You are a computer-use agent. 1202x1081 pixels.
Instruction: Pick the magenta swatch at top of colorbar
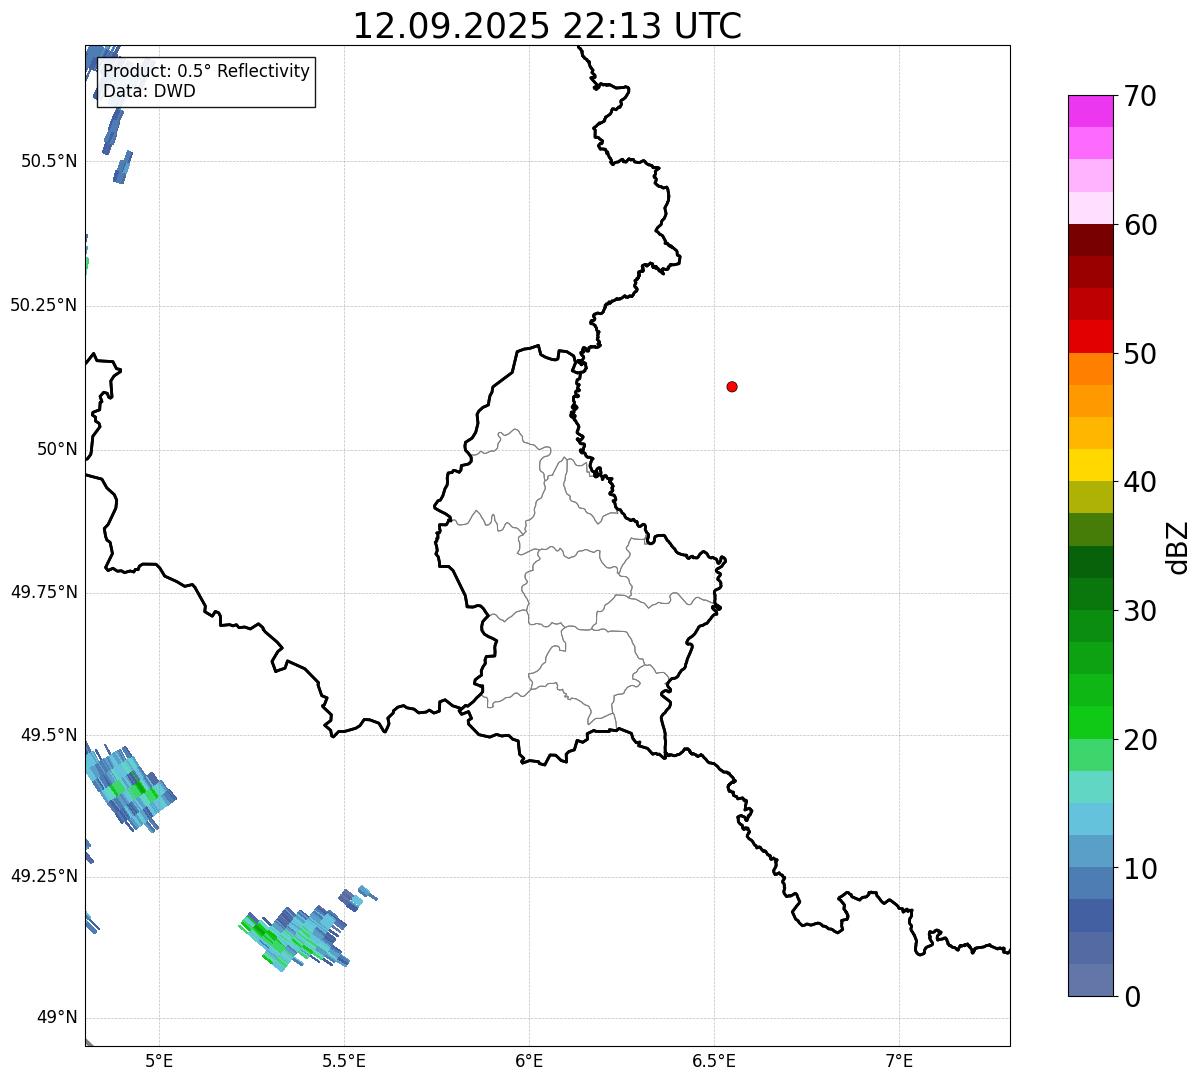point(1091,111)
